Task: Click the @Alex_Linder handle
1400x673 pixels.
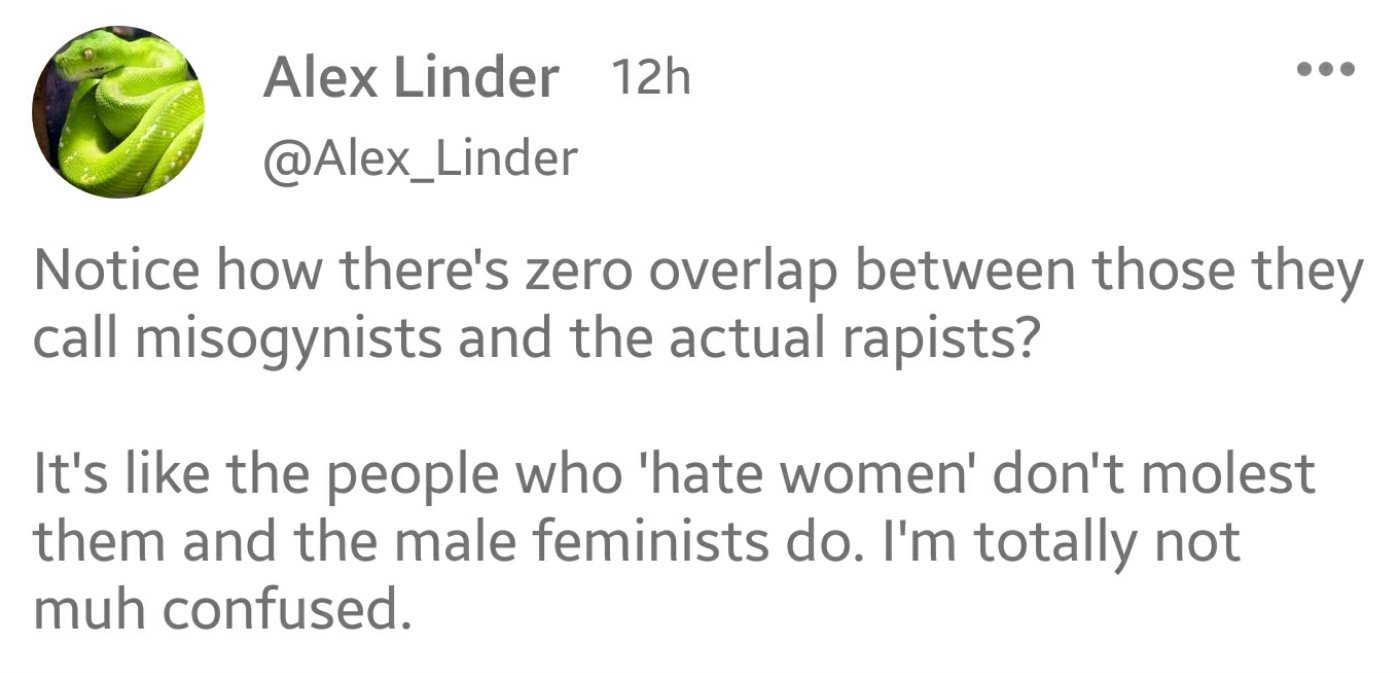Action: [x=420, y=157]
